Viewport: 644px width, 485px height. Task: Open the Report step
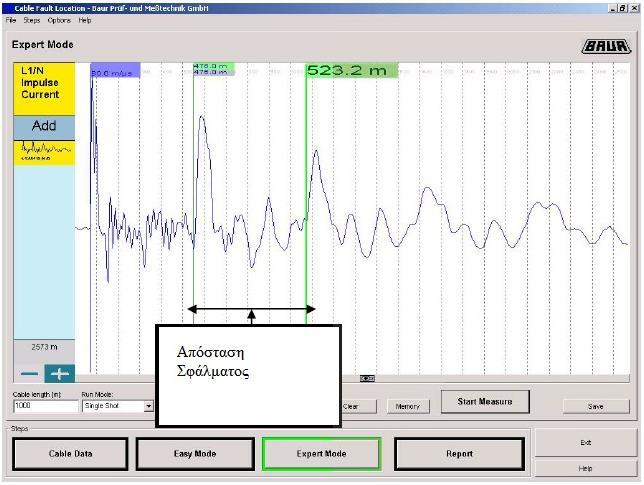[460, 454]
